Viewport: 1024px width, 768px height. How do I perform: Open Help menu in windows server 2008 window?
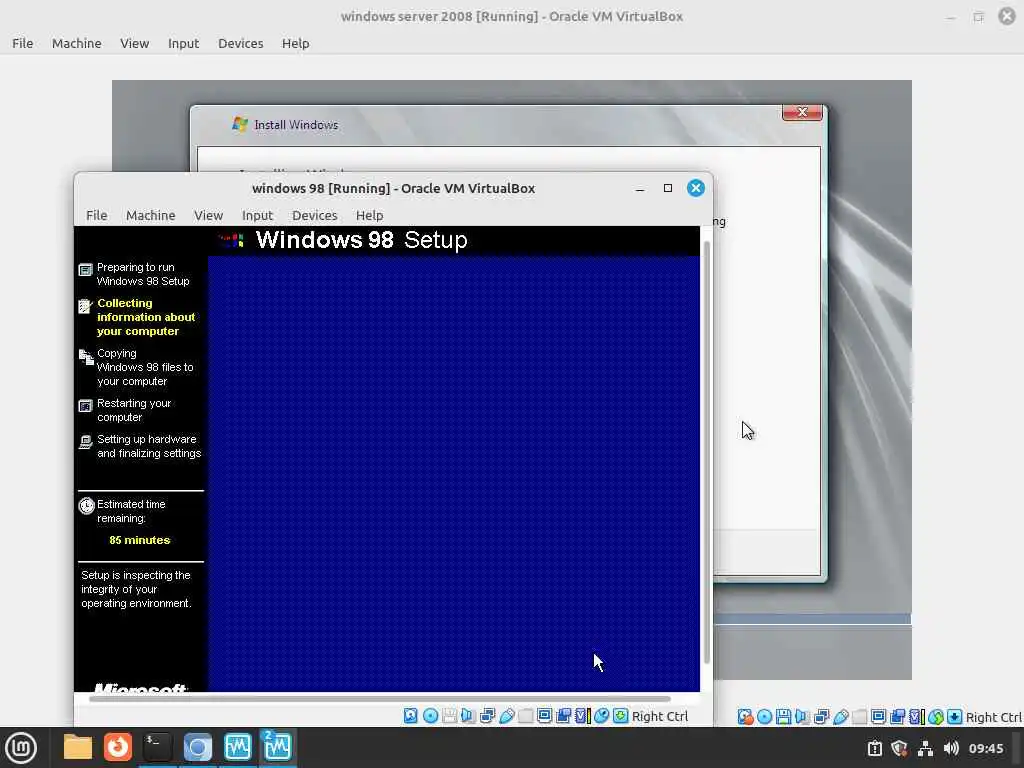(x=296, y=43)
